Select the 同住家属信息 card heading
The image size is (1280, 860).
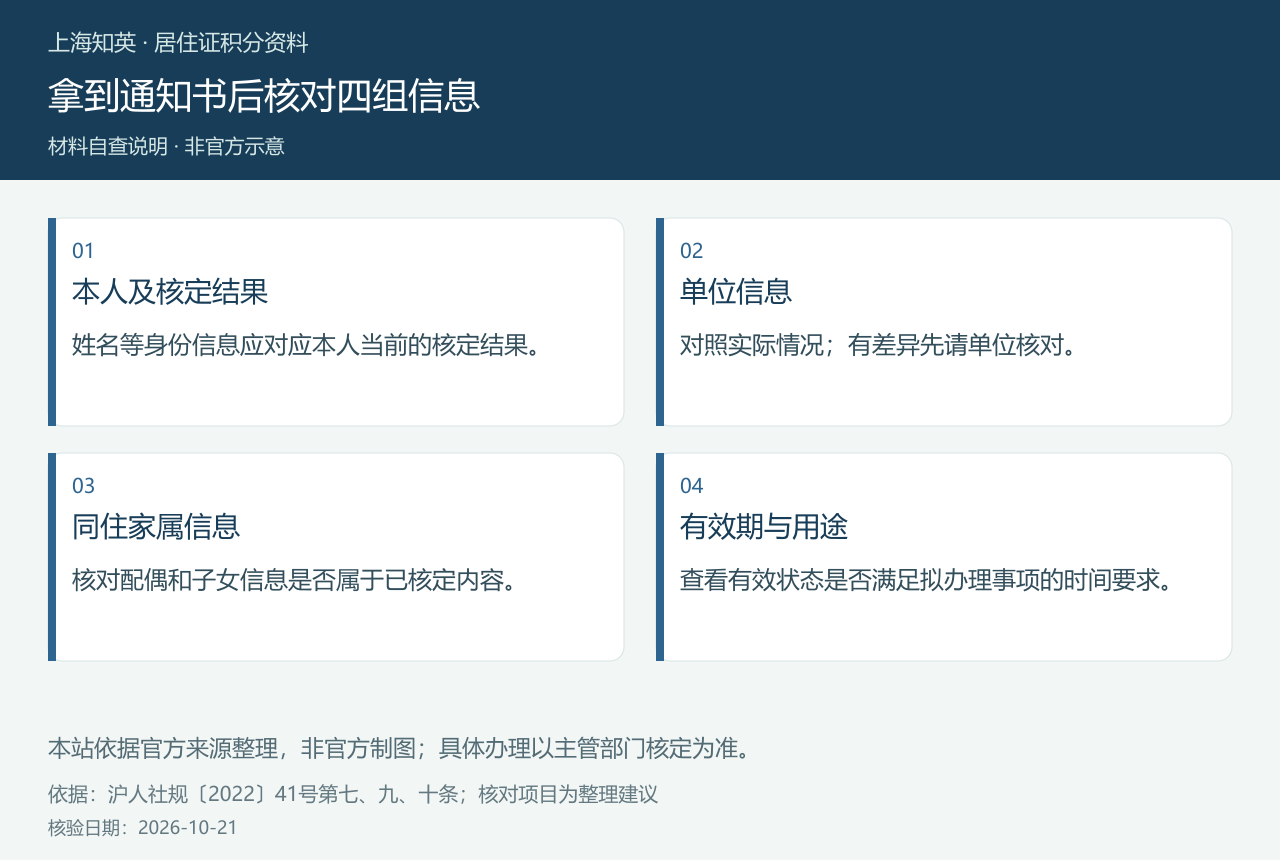pyautogui.click(x=156, y=527)
